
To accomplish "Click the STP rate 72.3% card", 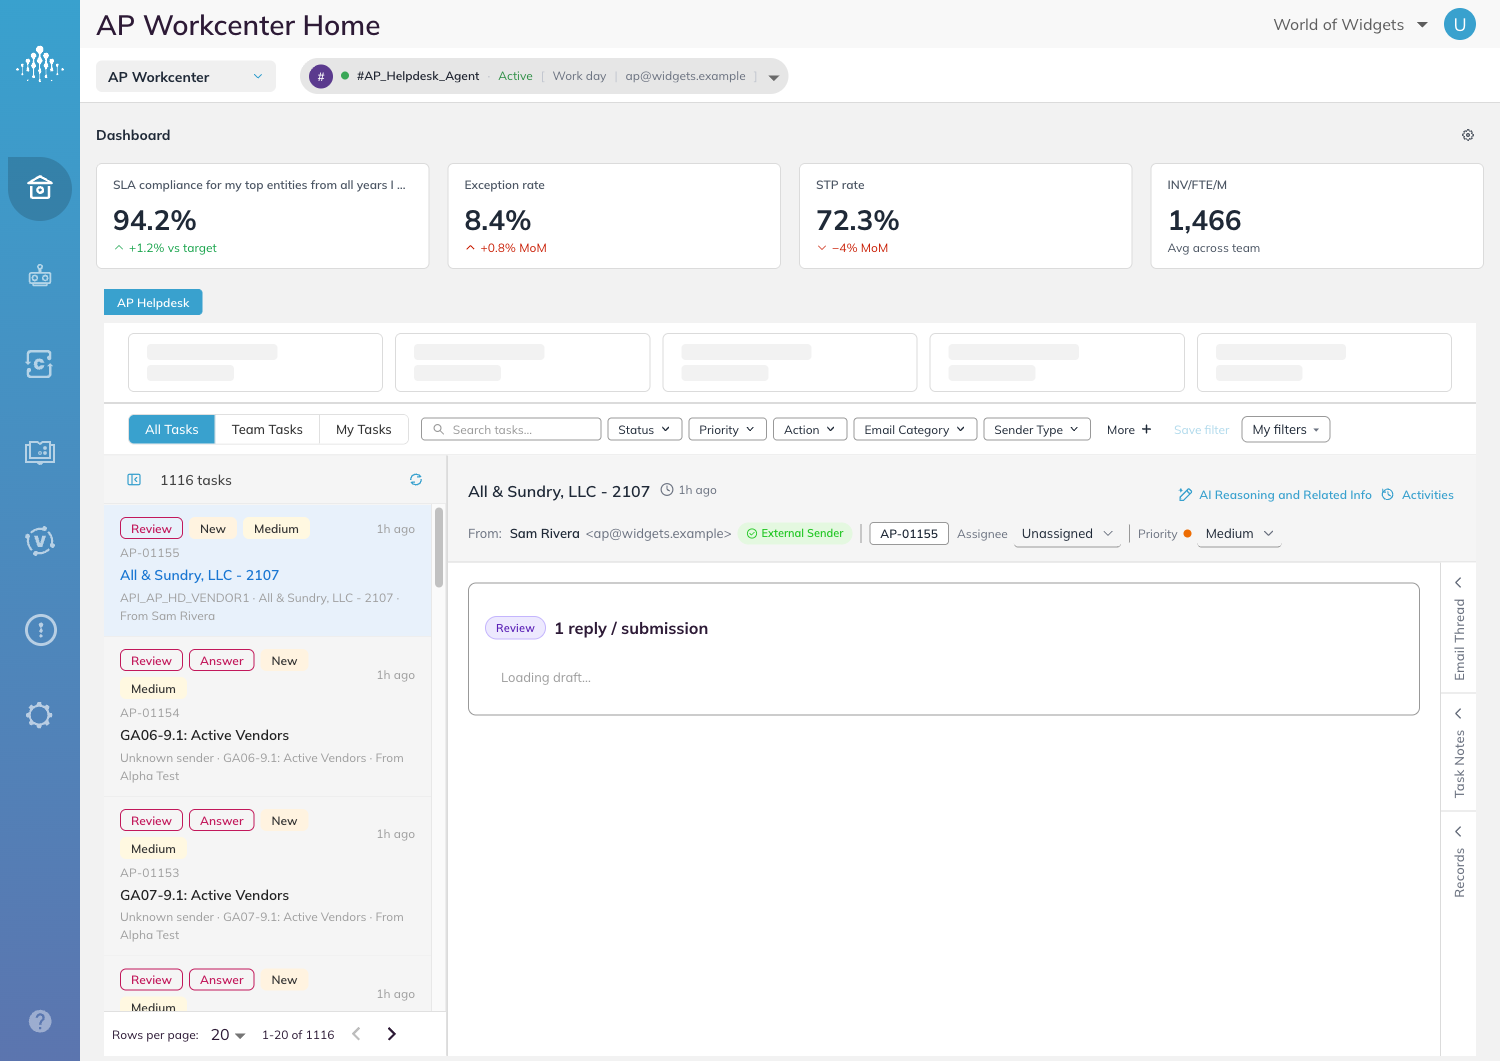I will [x=966, y=216].
